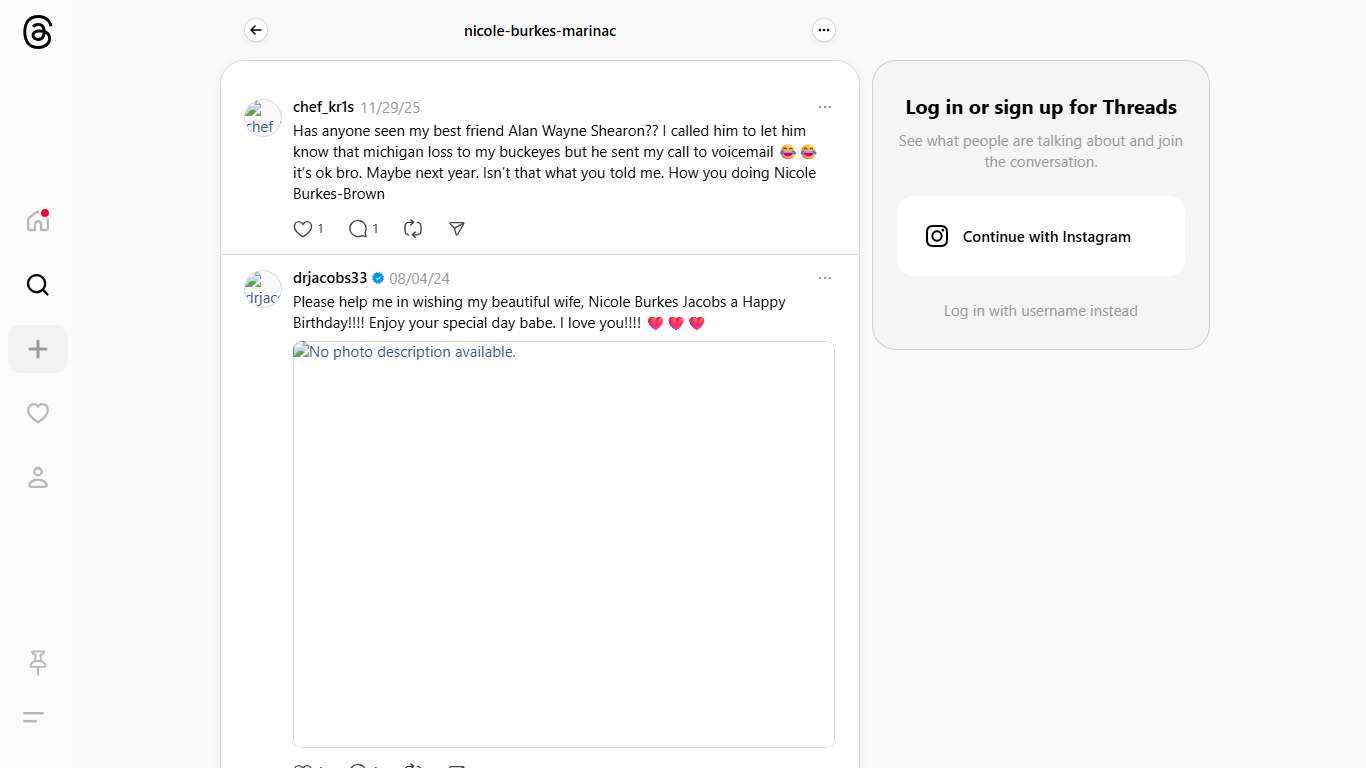
Task: Open the photo in drjacobs33's post
Action: [x=563, y=544]
